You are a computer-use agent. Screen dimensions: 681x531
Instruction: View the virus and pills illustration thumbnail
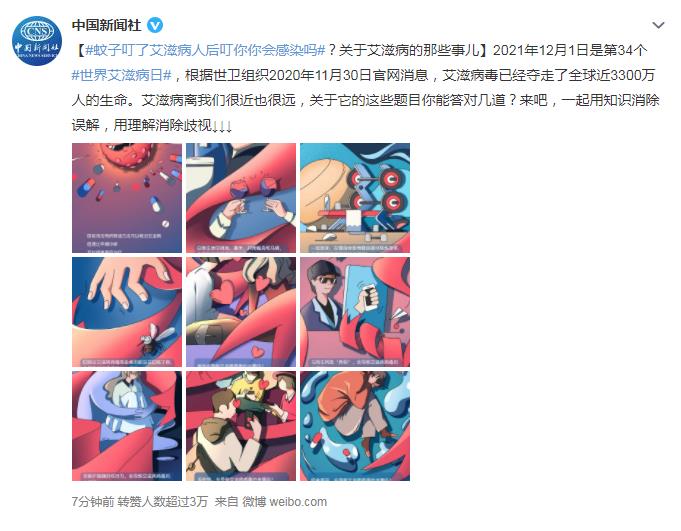(127, 198)
